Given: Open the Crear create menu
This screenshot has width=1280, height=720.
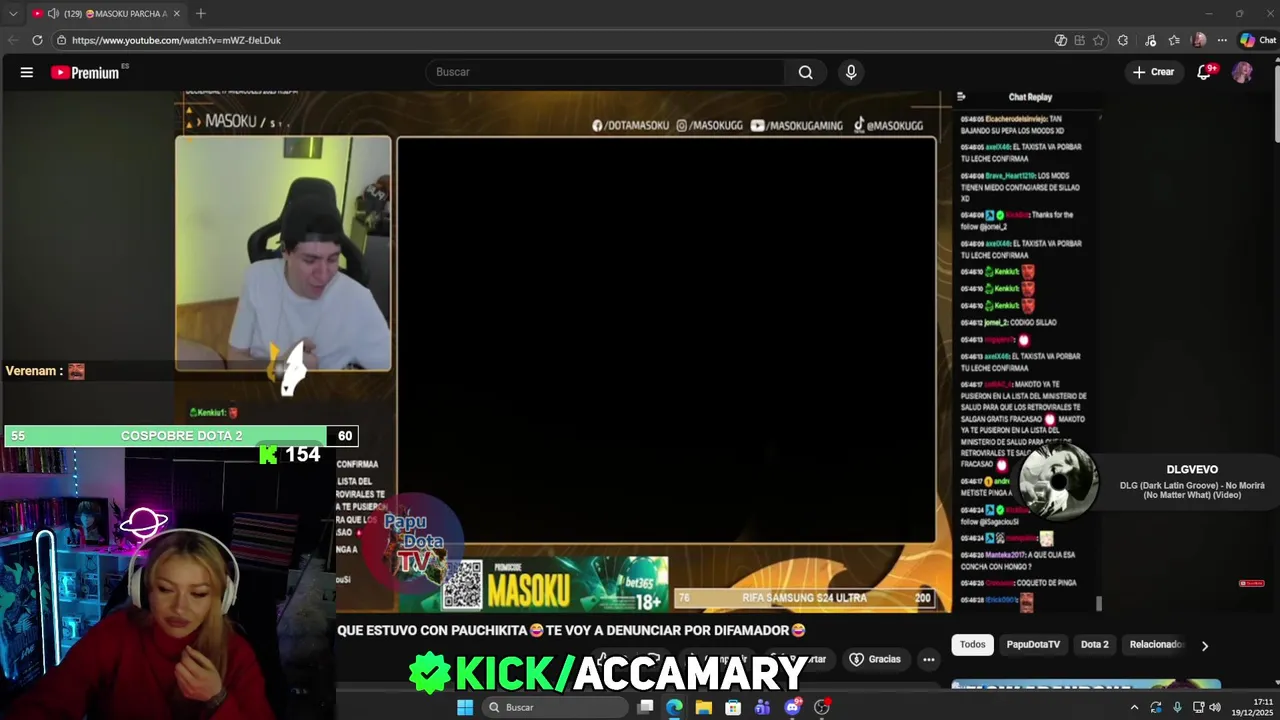Looking at the screenshot, I should point(1153,72).
